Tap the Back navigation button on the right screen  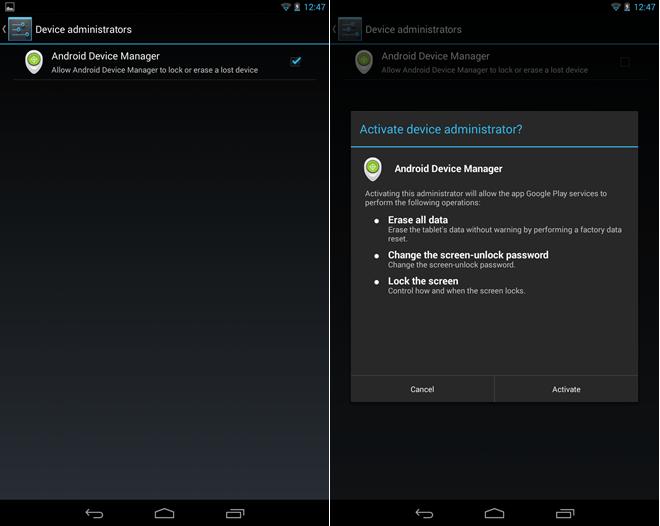[x=424, y=513]
